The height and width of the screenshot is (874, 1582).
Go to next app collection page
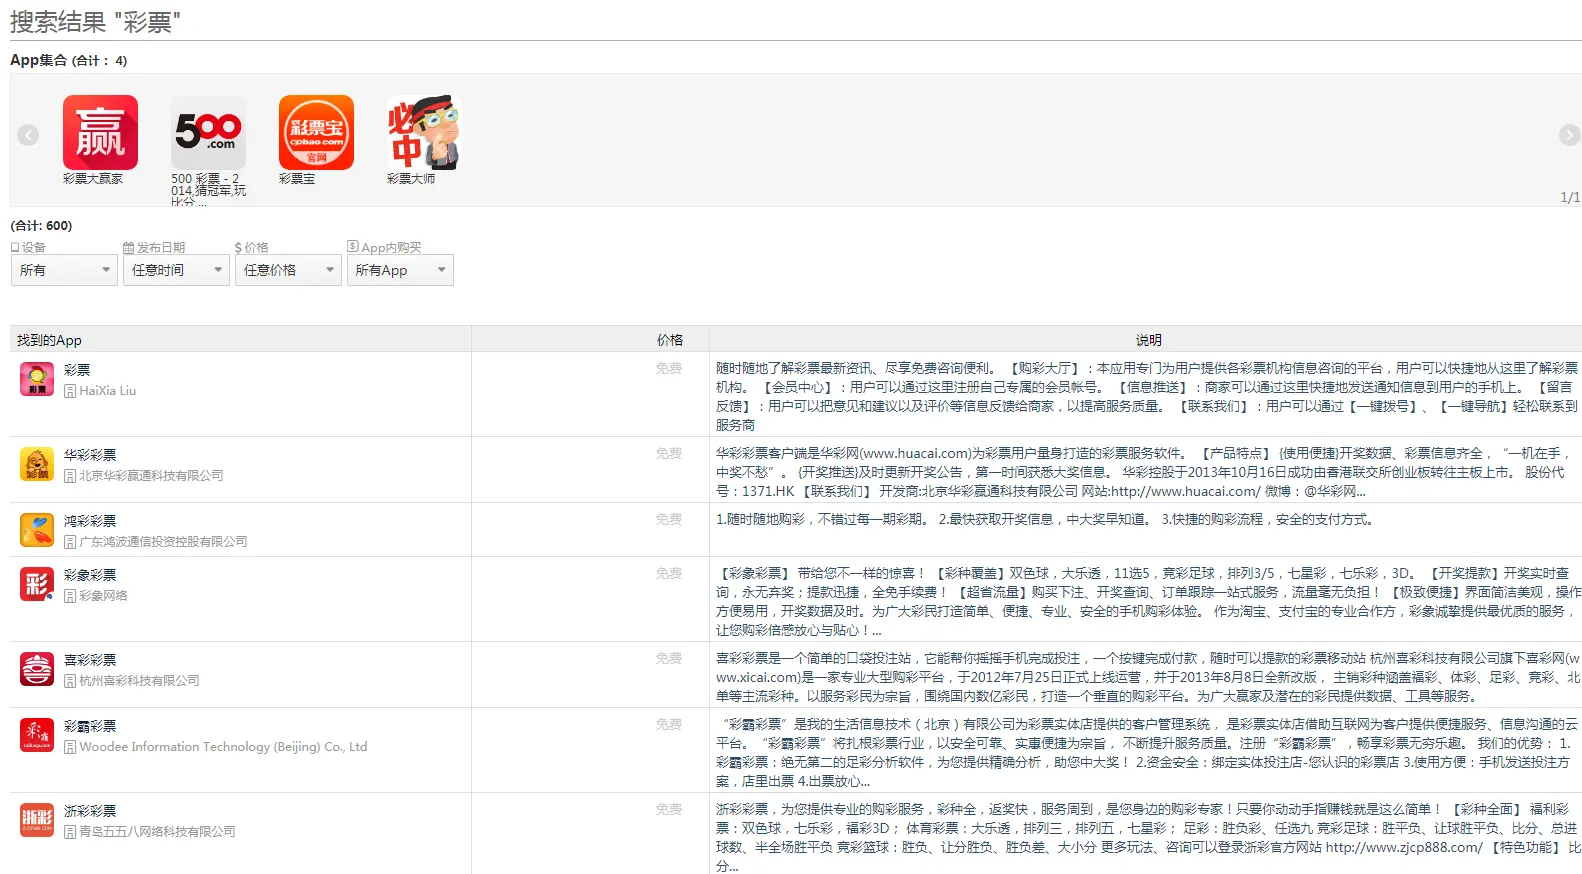click(1569, 135)
